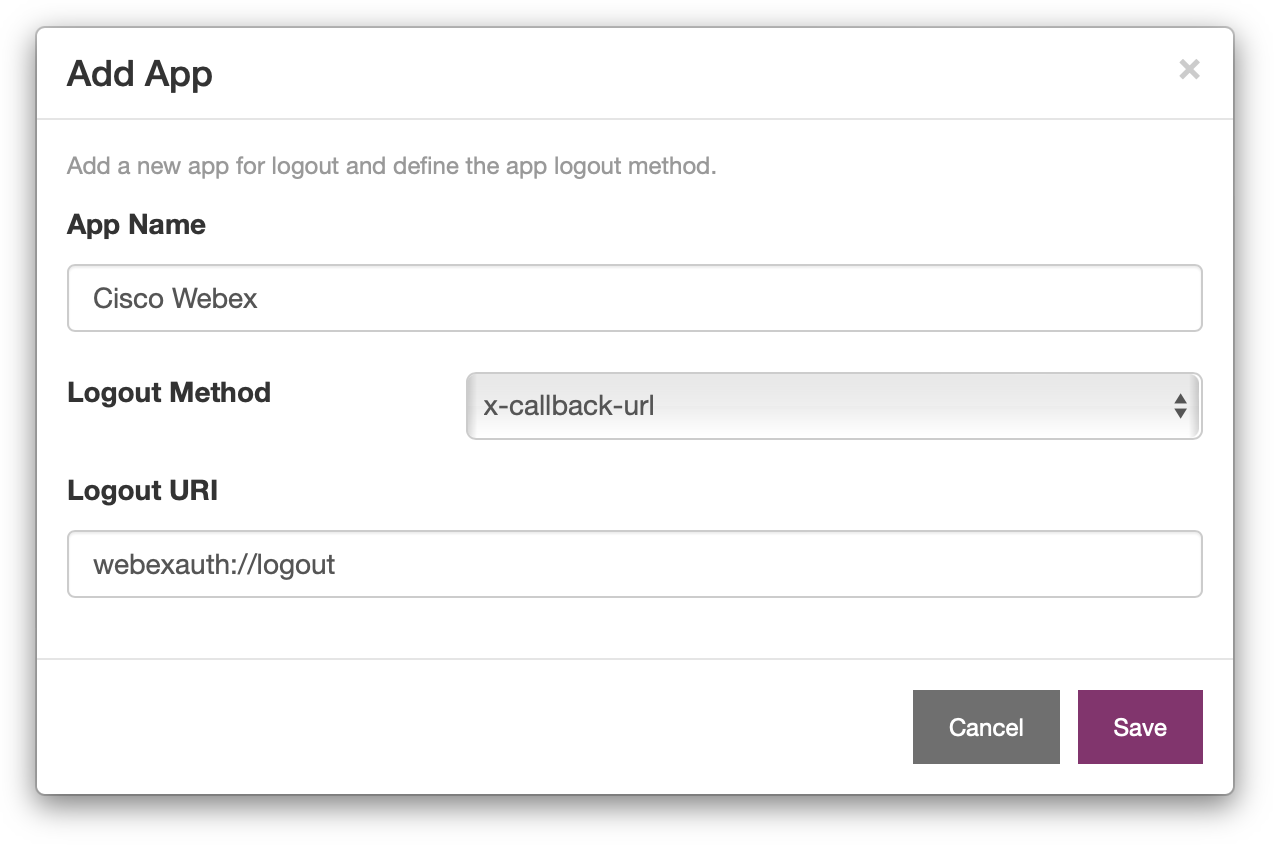This screenshot has height=848, width=1278.
Task: Click the 'Add a new app for logout' description
Action: 391,166
